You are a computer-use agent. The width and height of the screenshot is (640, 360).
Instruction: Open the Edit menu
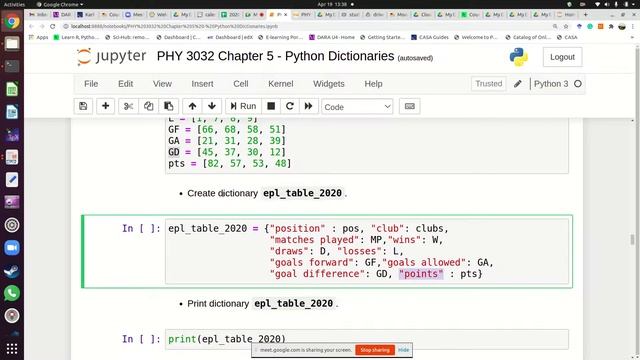(x=126, y=84)
